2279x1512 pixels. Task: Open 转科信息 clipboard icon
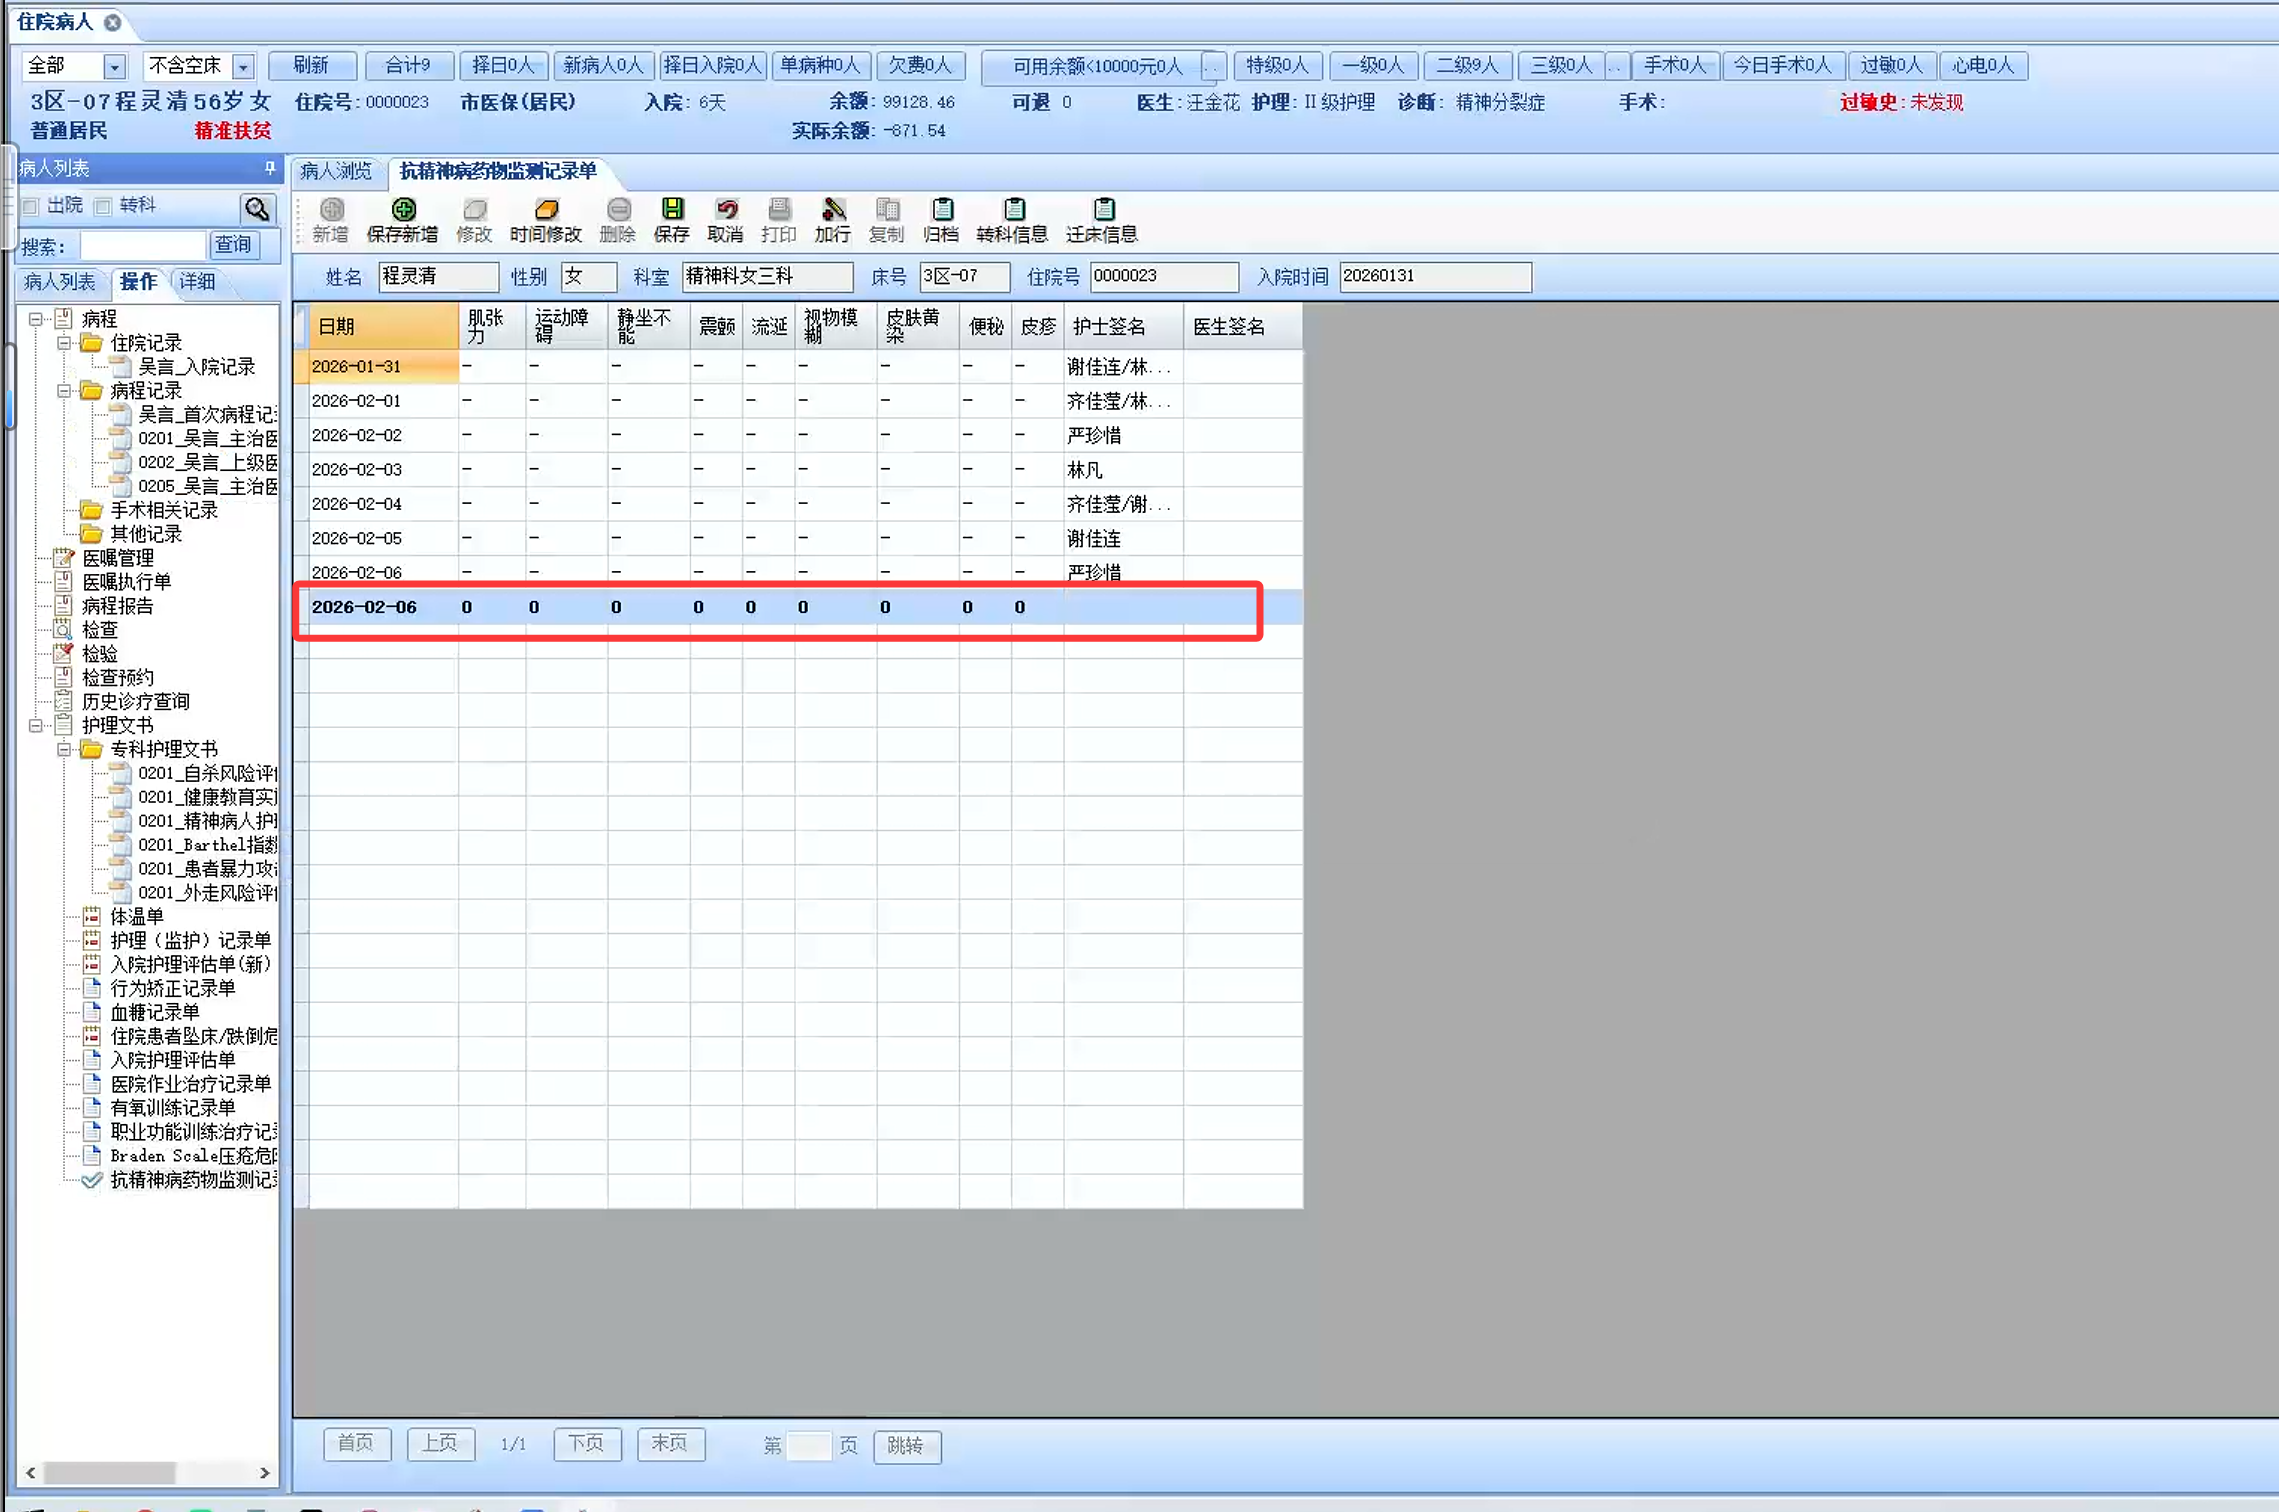click(x=1013, y=209)
